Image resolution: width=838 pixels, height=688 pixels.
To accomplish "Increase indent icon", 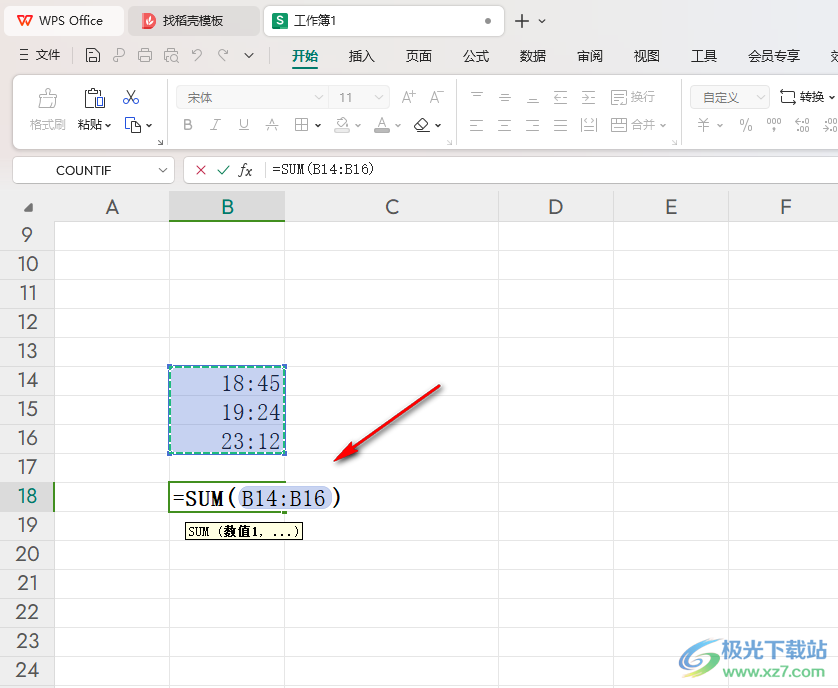I will click(588, 97).
